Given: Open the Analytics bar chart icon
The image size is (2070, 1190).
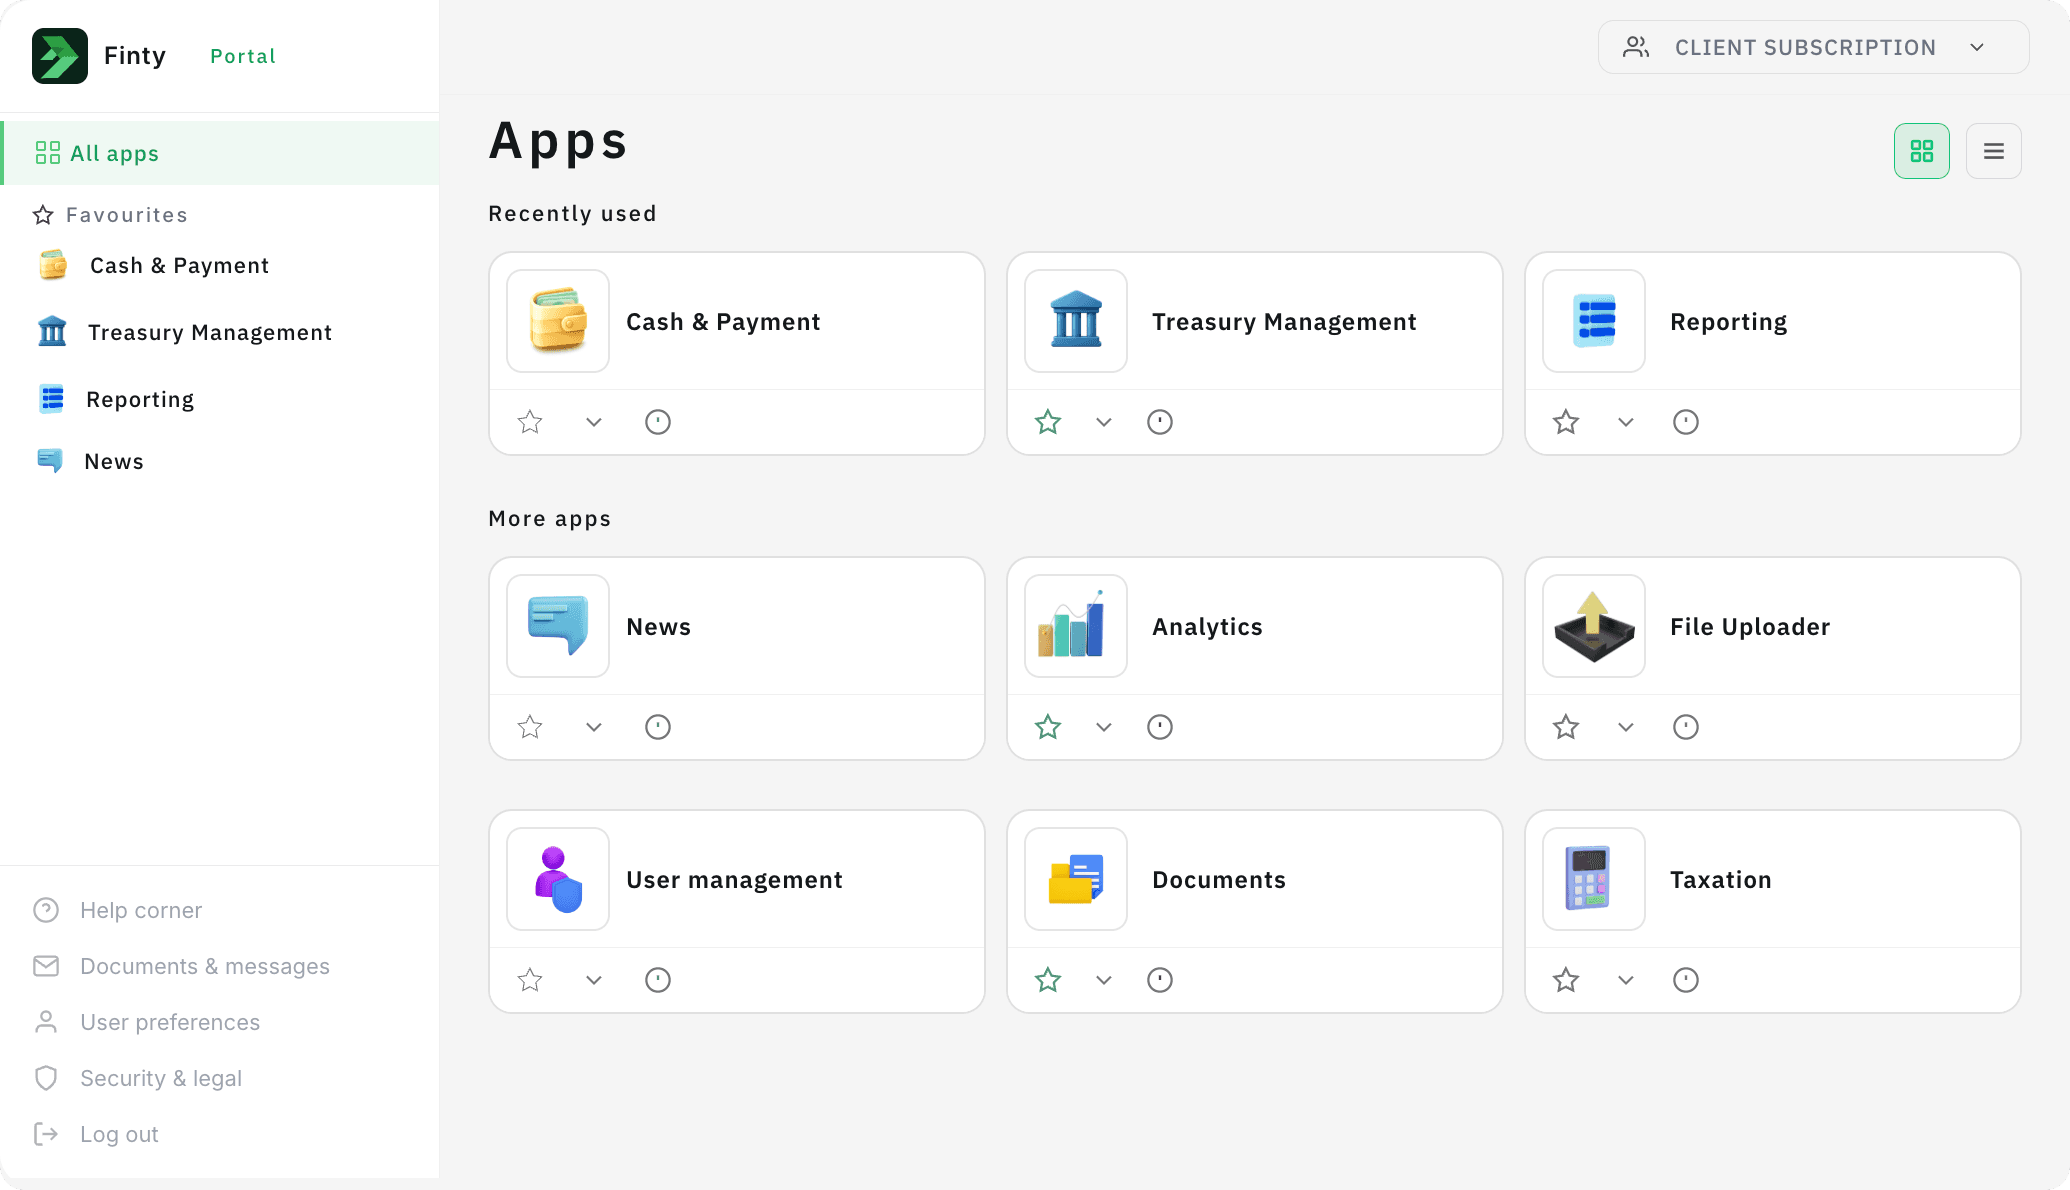Looking at the screenshot, I should (x=1076, y=626).
